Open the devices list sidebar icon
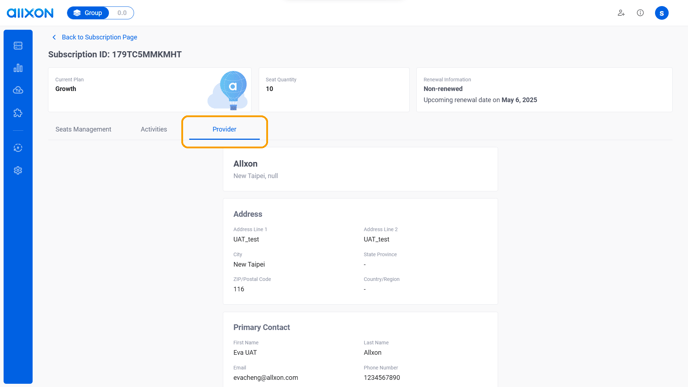This screenshot has width=688, height=387. click(x=18, y=46)
